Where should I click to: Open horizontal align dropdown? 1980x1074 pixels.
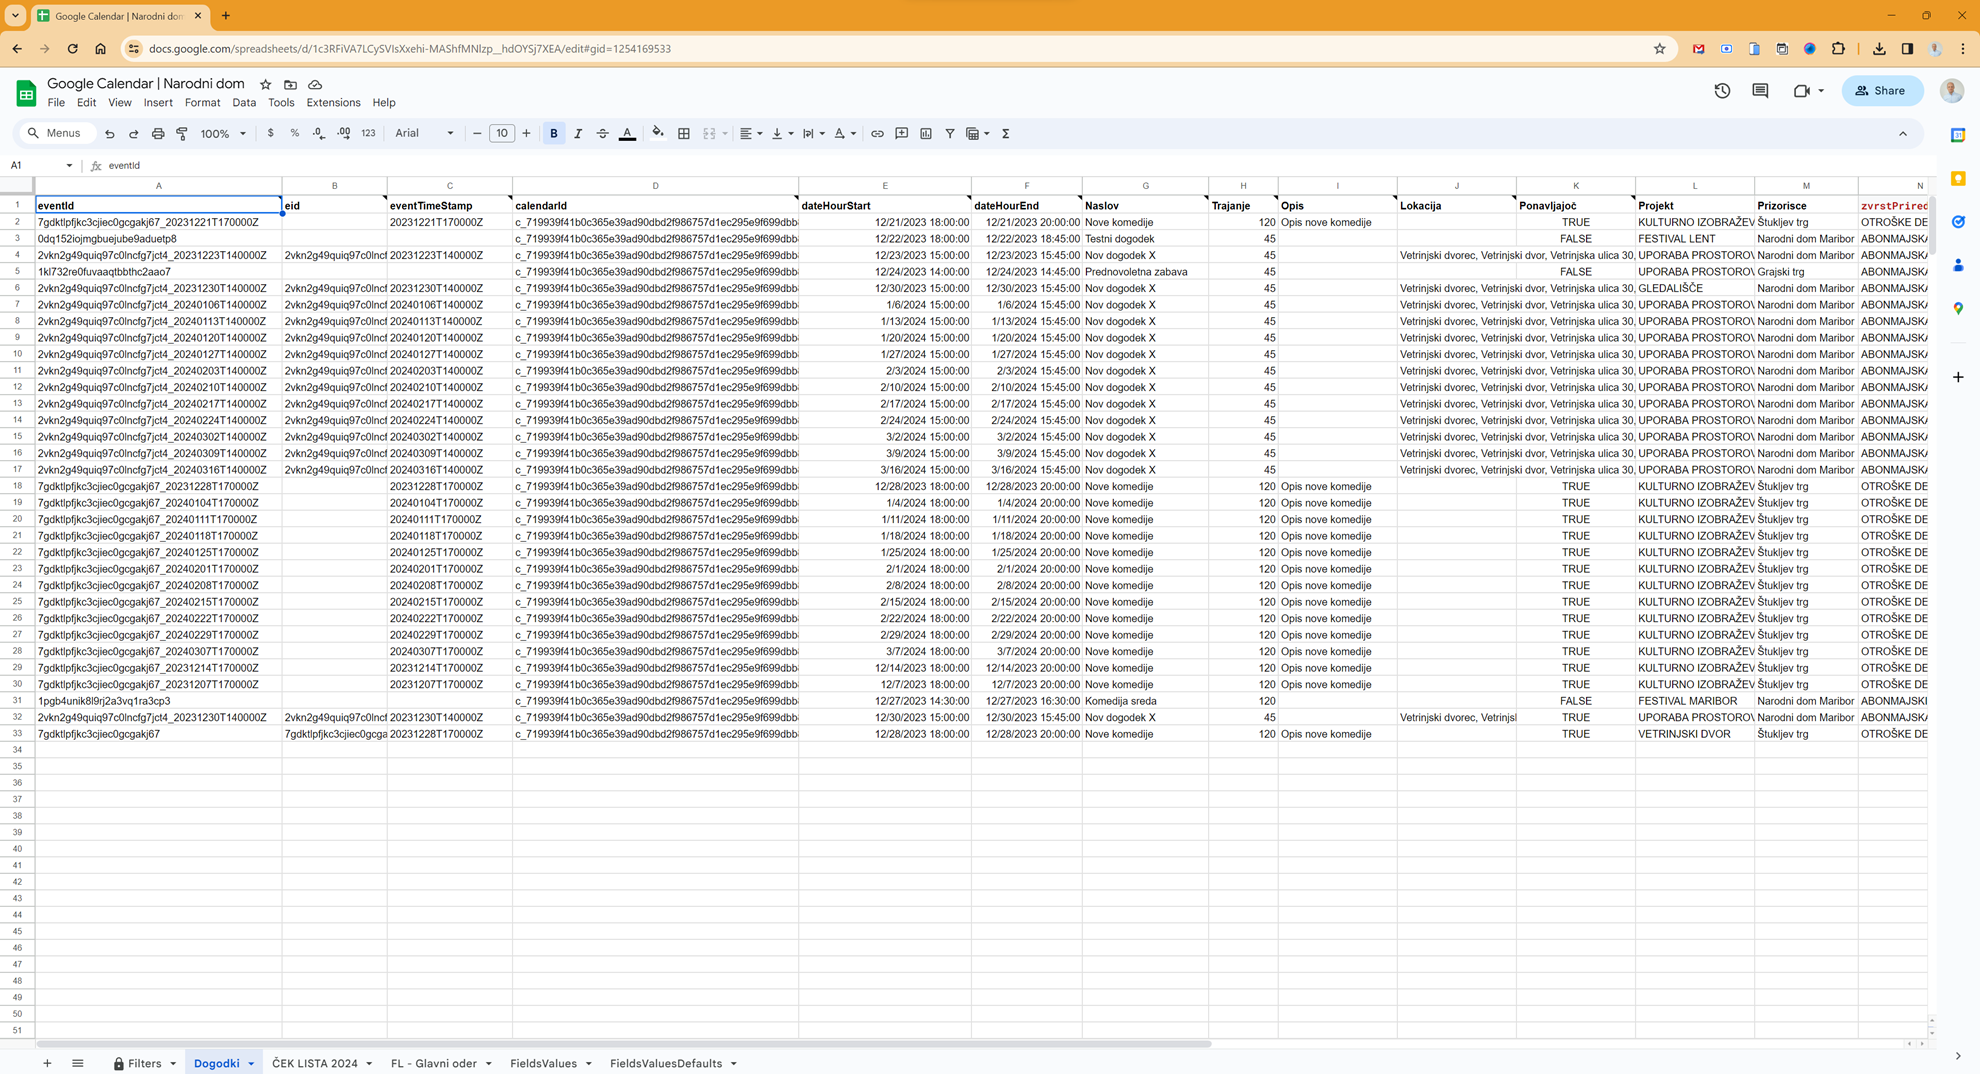pyautogui.click(x=751, y=134)
